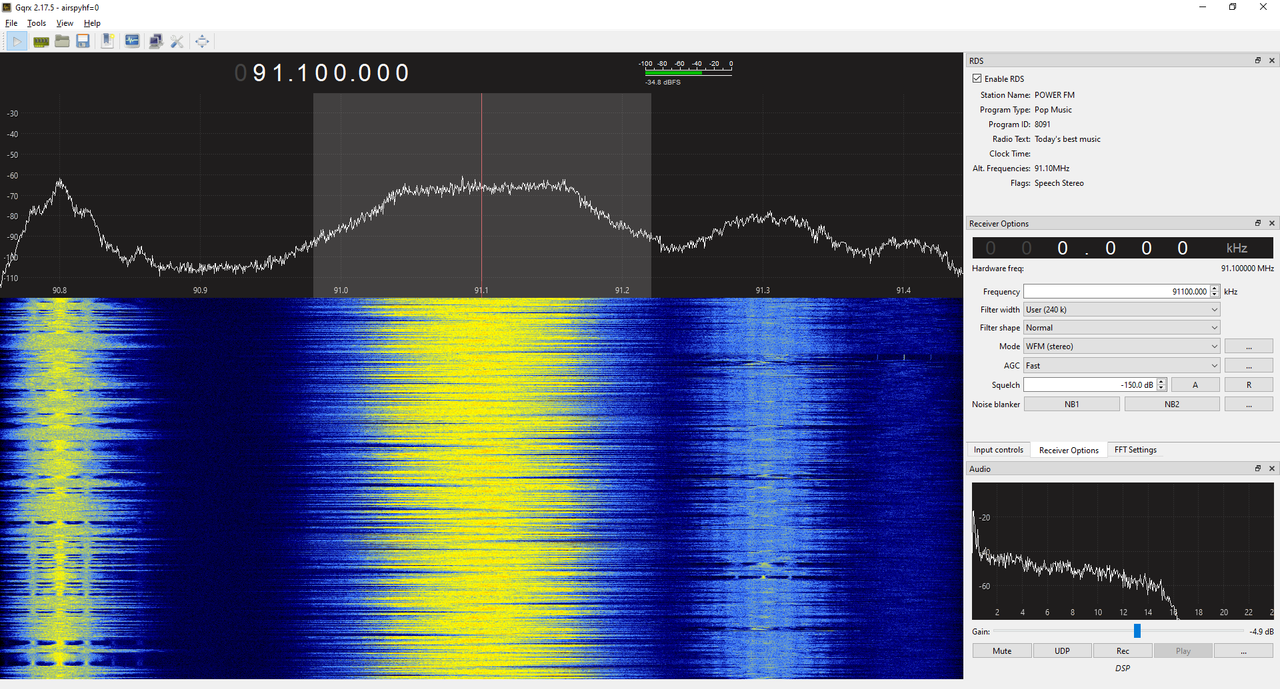The image size is (1280, 689).
Task: Click the station name POWER FM
Action: point(1054,95)
